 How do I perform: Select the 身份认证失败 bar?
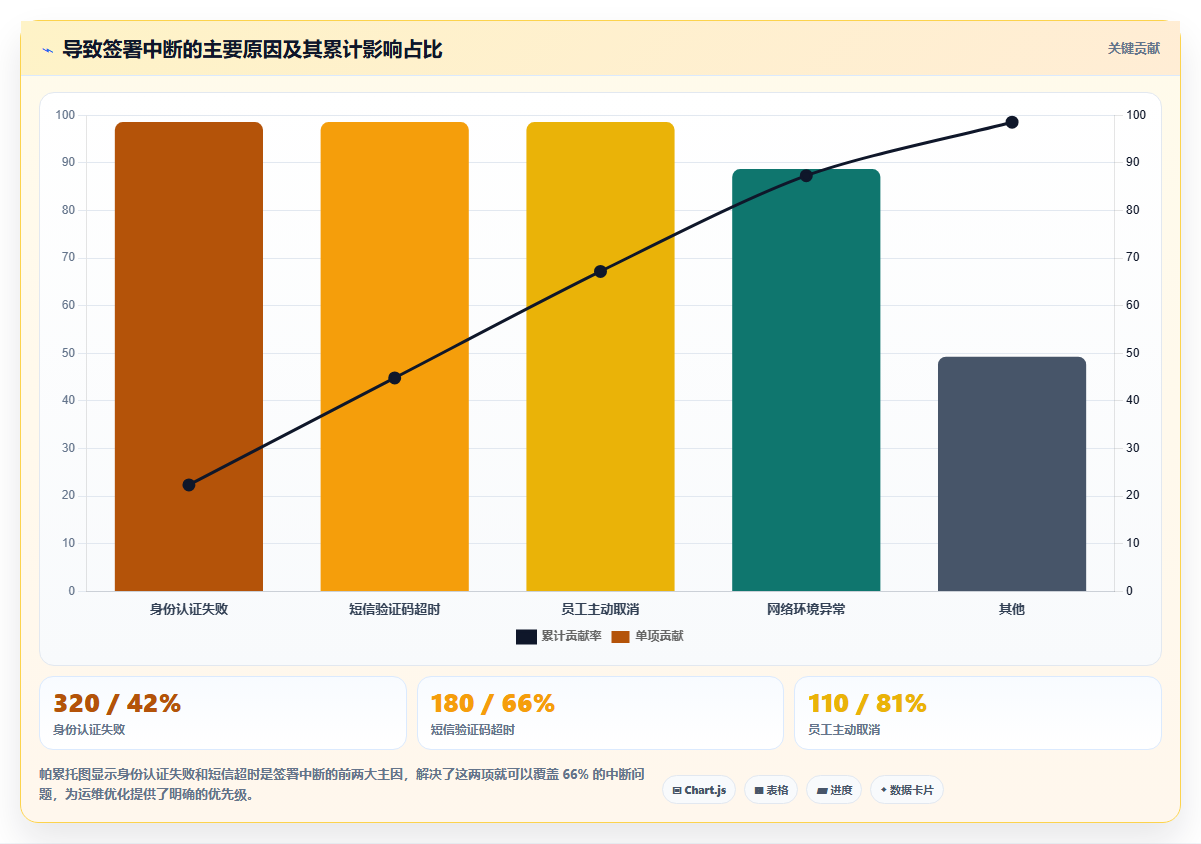tap(189, 357)
